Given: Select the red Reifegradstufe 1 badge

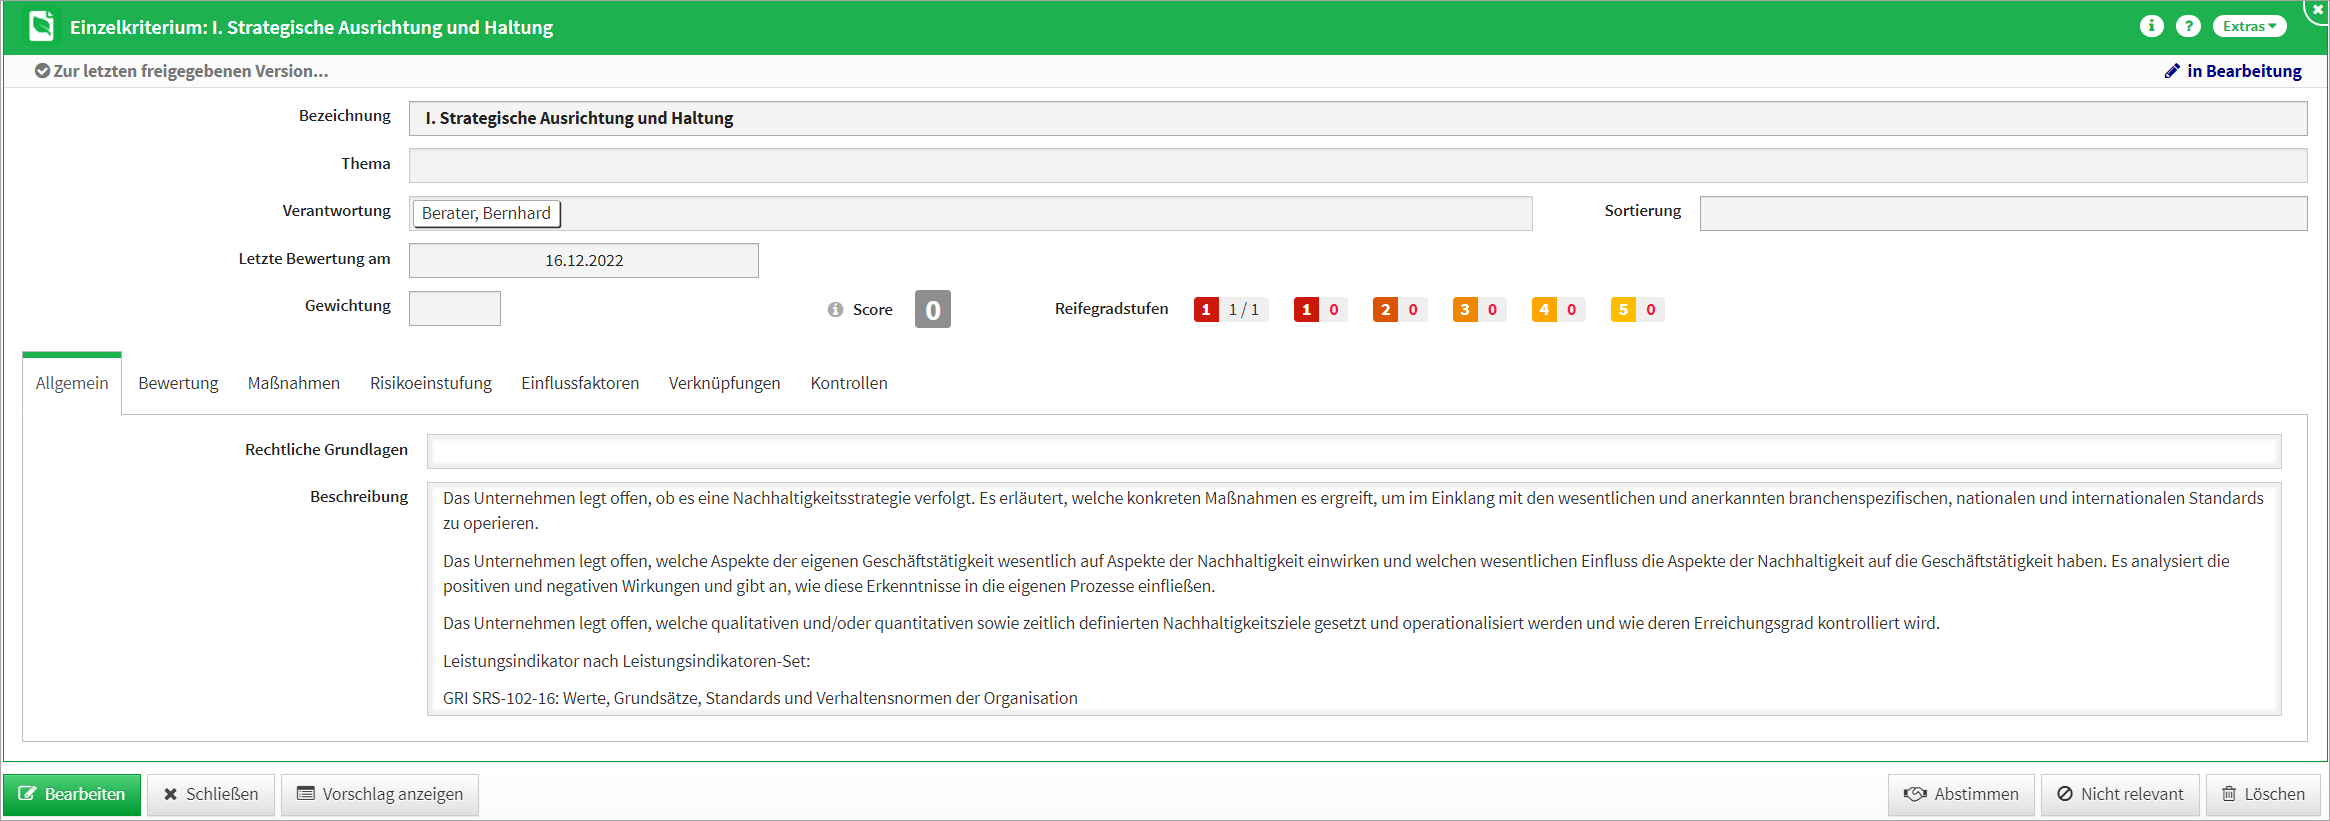Looking at the screenshot, I should pyautogui.click(x=1306, y=310).
